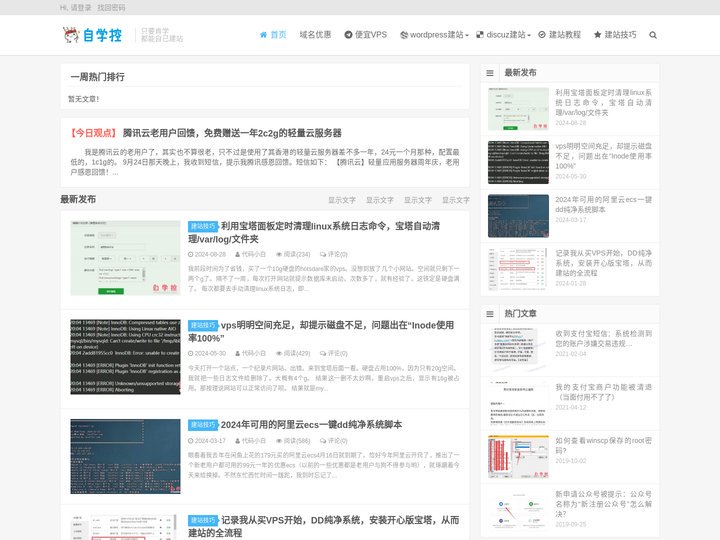Image resolution: width=720 pixels, height=540 pixels.
Task: Open the 利用宝塔面板定时清理linux post title
Action: (314, 232)
